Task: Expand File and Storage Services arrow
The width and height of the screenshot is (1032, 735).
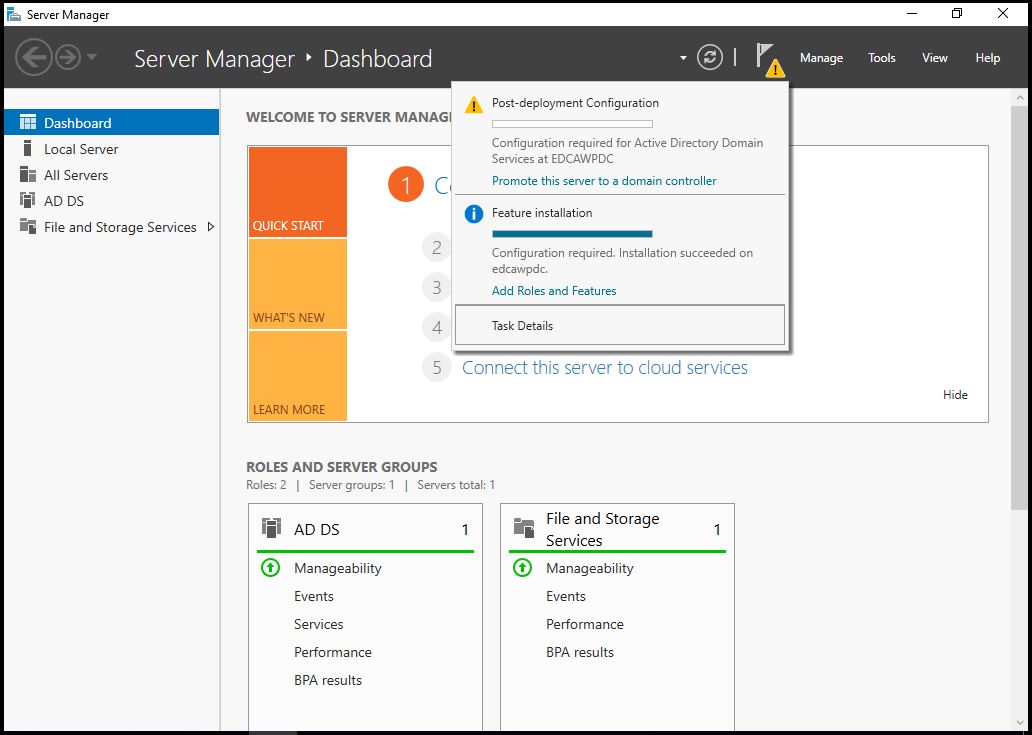Action: 211,227
